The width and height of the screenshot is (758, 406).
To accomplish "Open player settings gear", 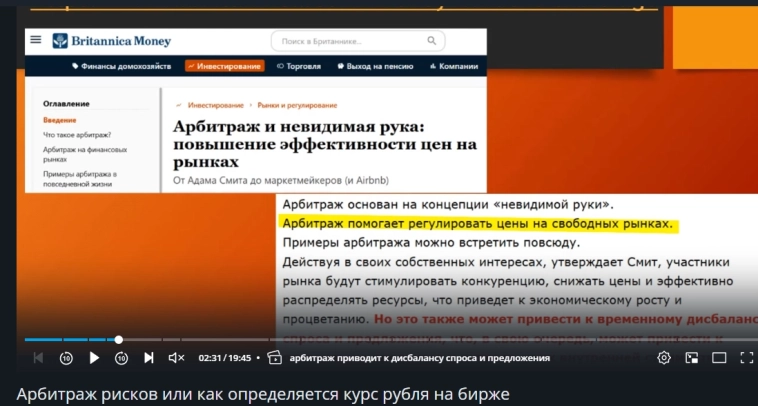I will pos(664,358).
